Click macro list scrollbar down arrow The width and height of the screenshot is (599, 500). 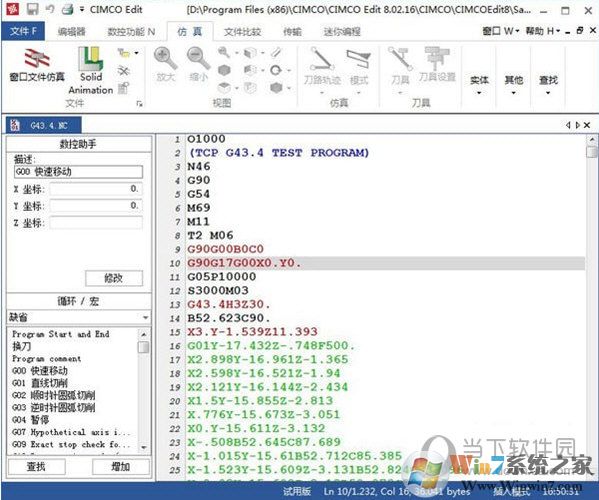[x=144, y=447]
